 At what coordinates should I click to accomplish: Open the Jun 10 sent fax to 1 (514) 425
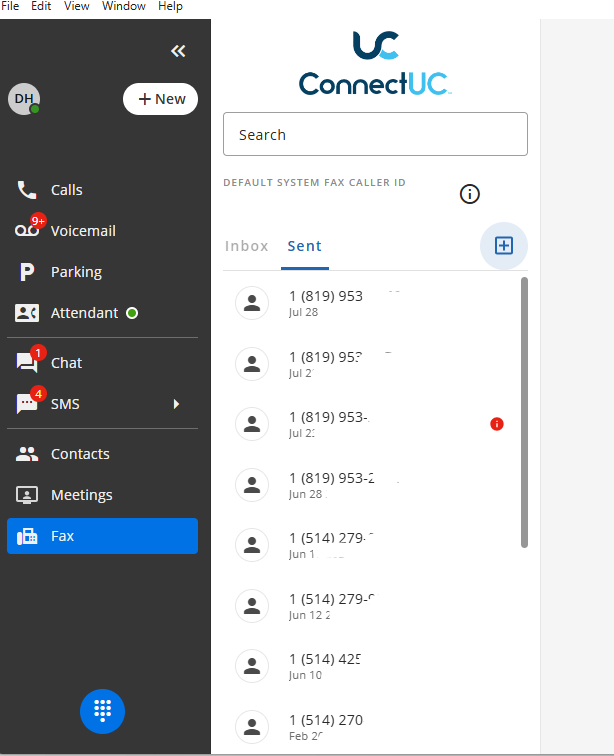pyautogui.click(x=371, y=666)
